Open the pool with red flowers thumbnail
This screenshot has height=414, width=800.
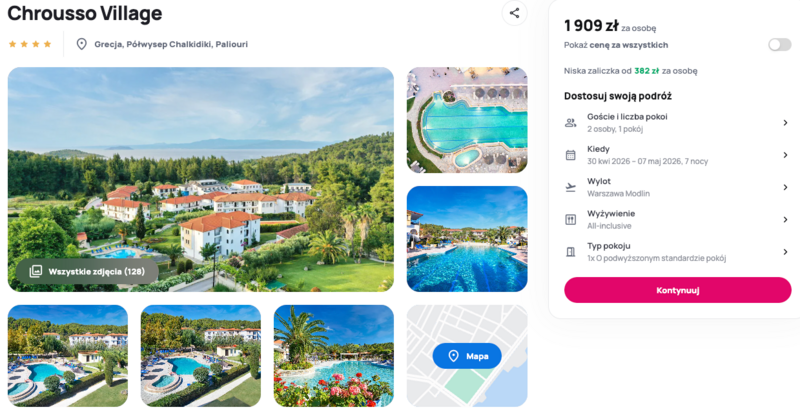(334, 356)
